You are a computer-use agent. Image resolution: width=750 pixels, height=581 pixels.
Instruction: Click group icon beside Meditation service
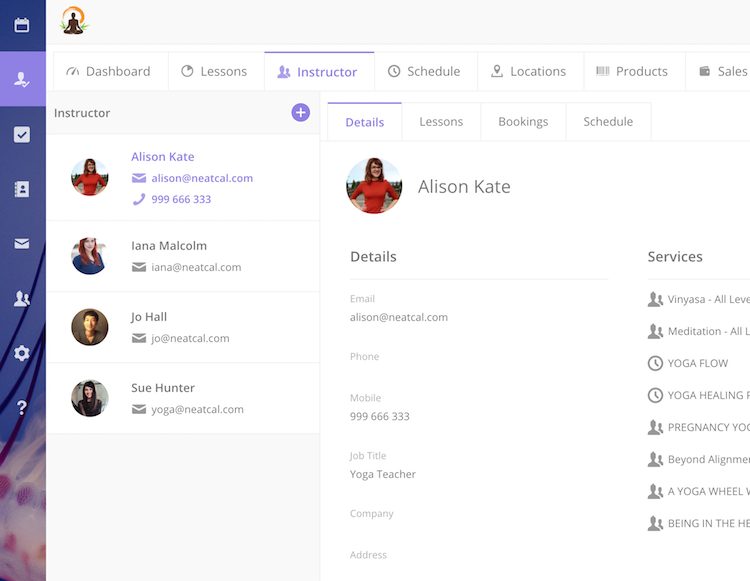point(655,331)
